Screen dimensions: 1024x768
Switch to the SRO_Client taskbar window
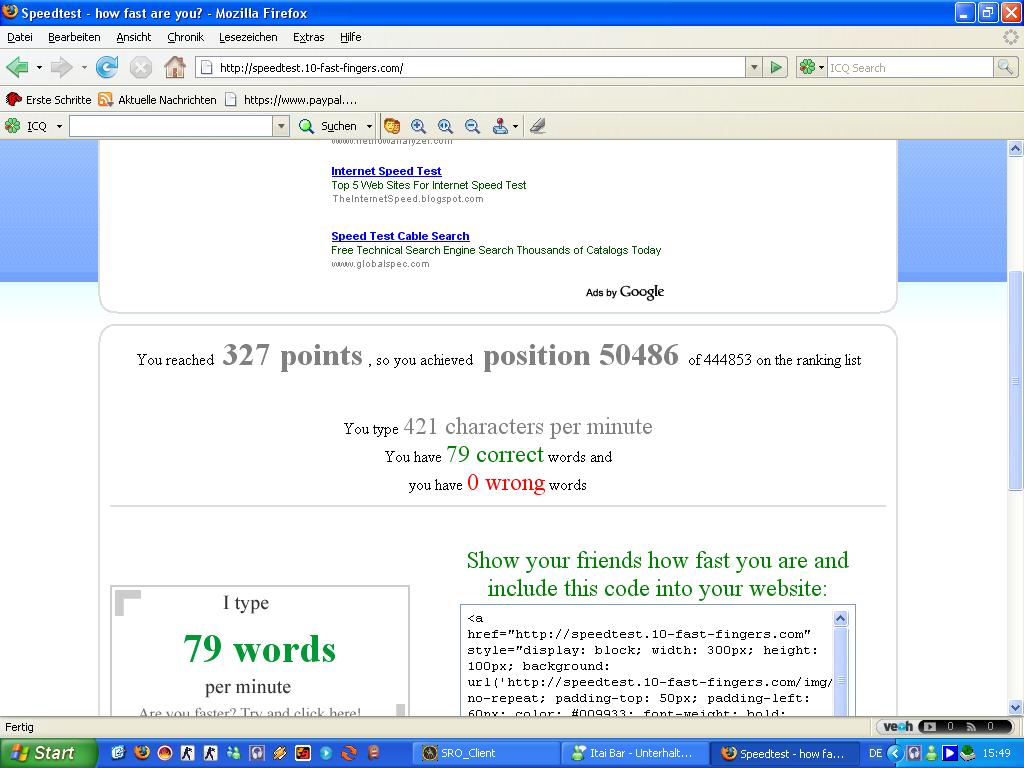coord(485,753)
